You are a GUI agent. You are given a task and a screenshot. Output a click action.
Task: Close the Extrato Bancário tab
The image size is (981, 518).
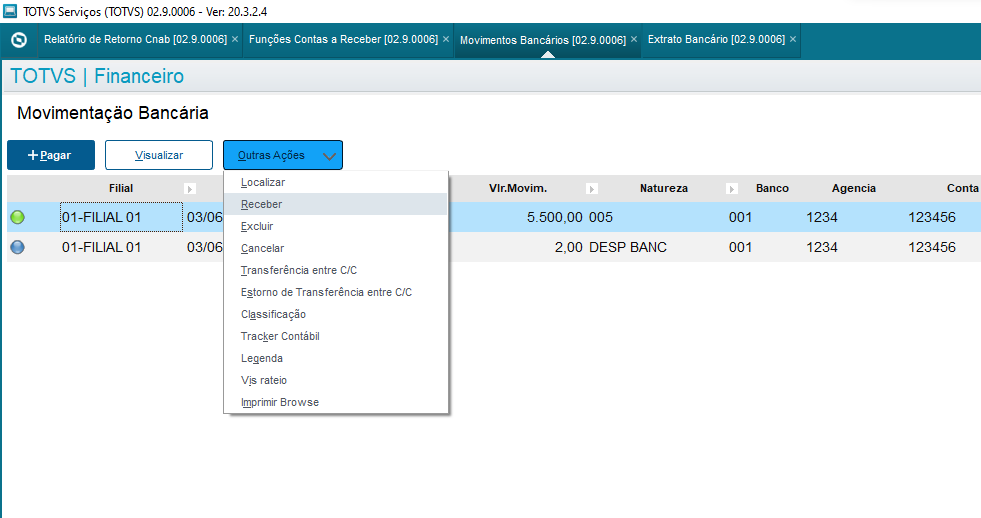793,39
